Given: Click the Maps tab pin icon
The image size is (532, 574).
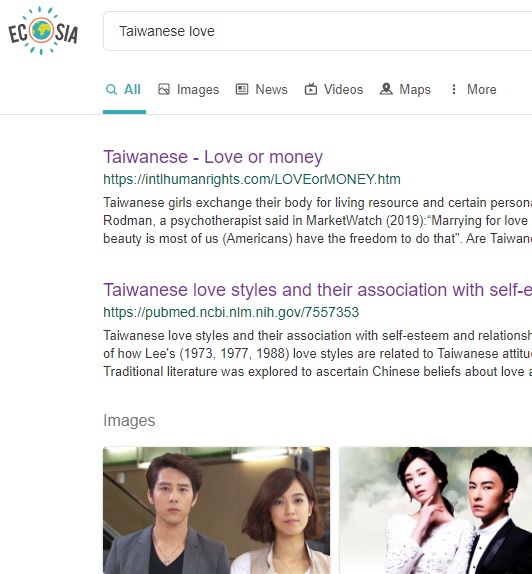Looking at the screenshot, I should coord(386,89).
